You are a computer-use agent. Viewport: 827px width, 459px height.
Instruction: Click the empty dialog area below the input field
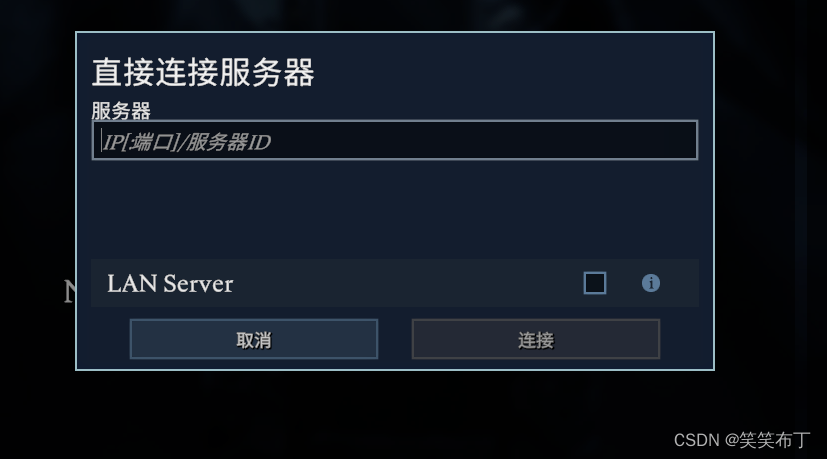[x=395, y=209]
